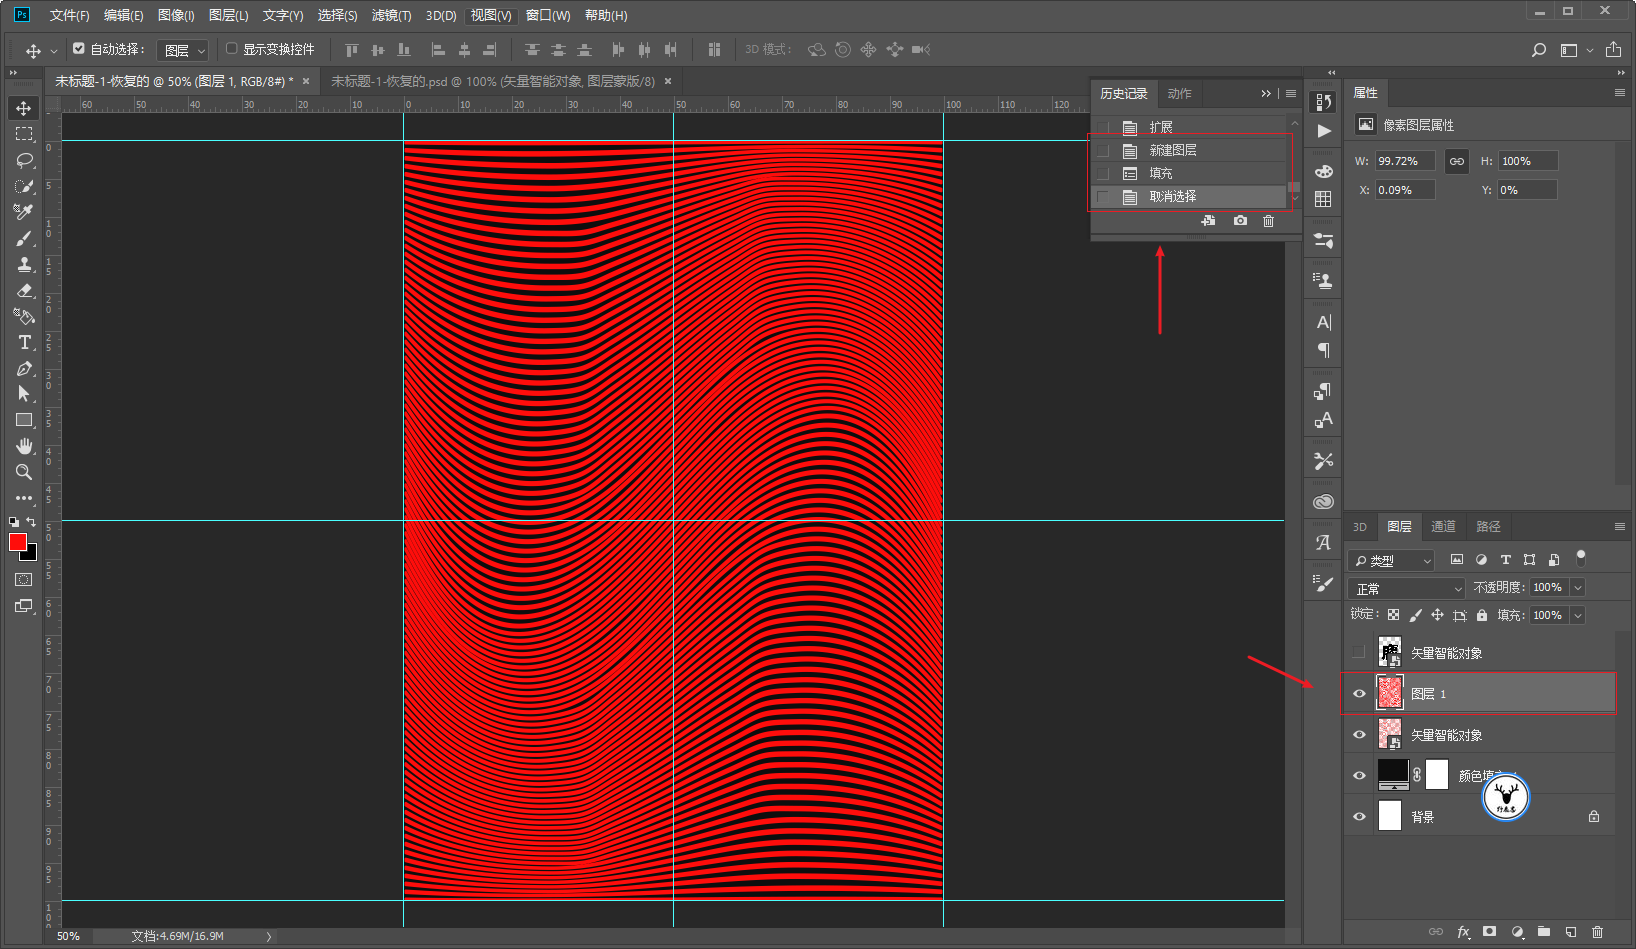Click the red foreground color swatch
This screenshot has height=949, width=1636.
tap(18, 542)
